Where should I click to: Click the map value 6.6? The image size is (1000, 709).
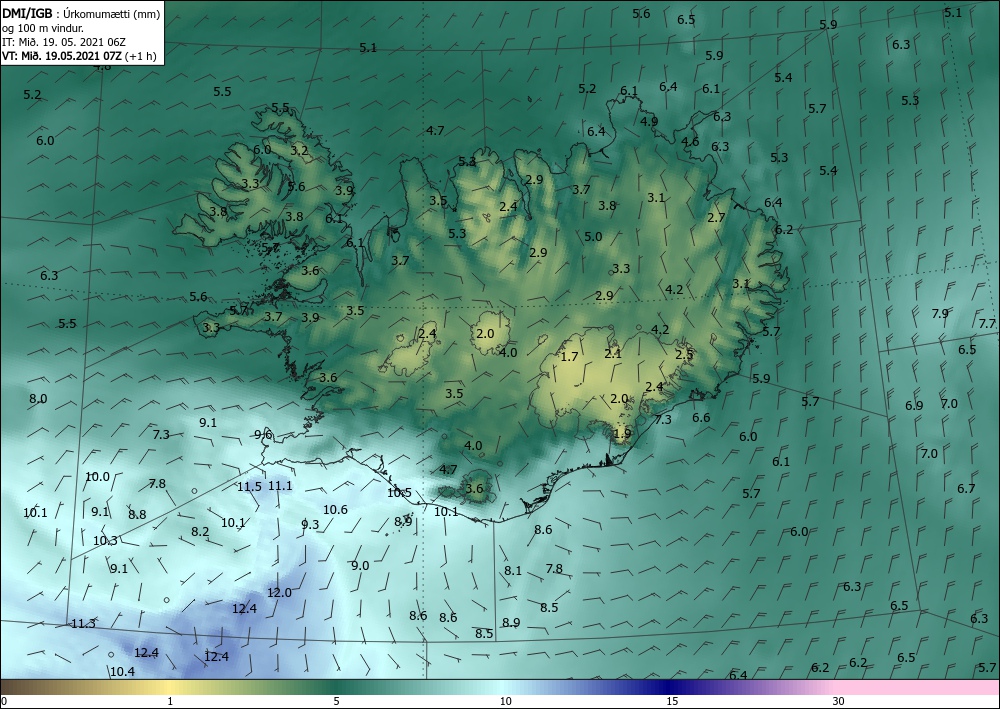pos(701,418)
